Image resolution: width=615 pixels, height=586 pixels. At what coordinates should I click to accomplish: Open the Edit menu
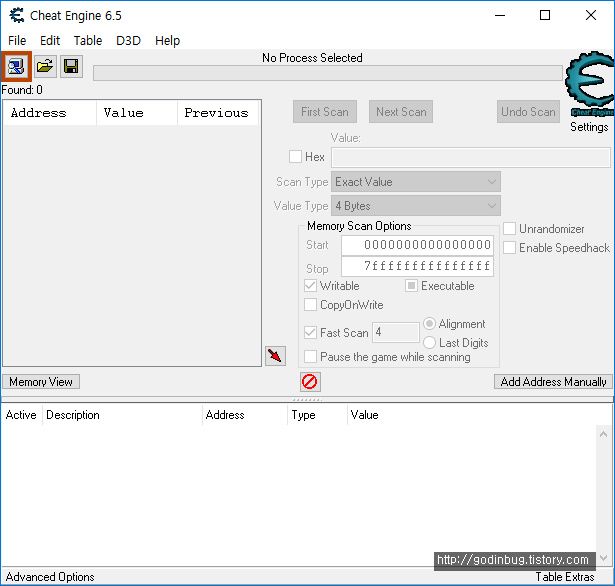(50, 40)
